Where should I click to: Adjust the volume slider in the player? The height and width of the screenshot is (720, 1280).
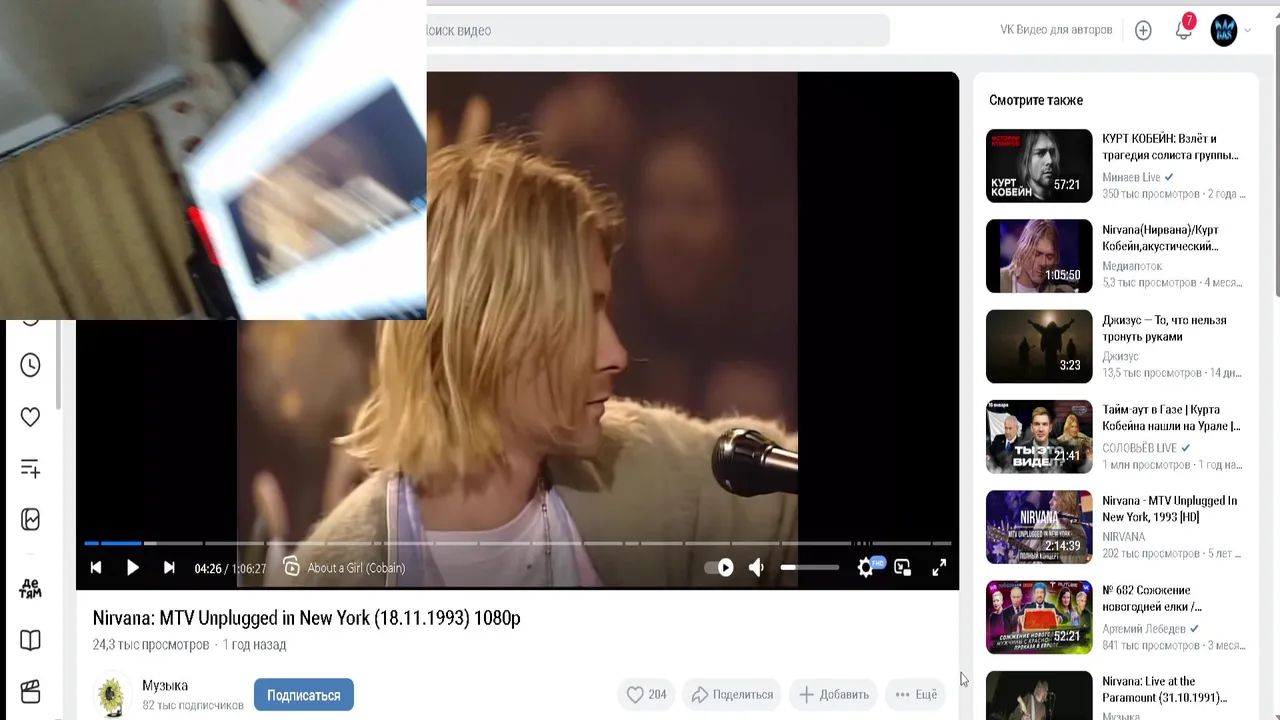click(x=810, y=568)
